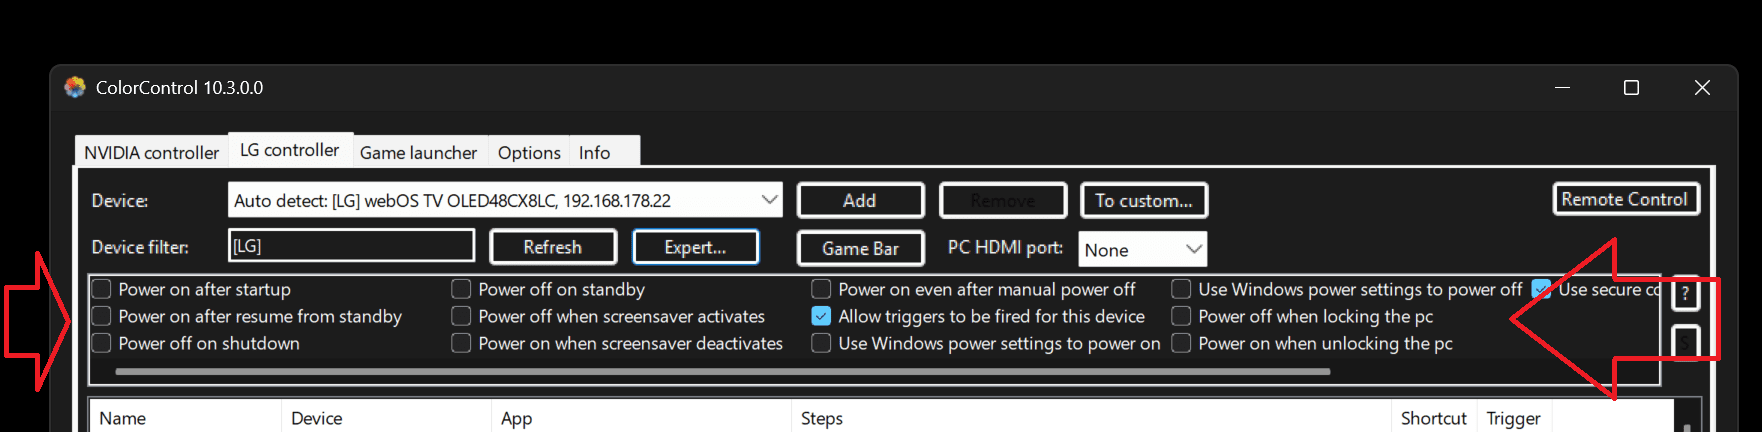The height and width of the screenshot is (432, 1762).
Task: Minimize the ColorControl window
Action: (x=1563, y=88)
